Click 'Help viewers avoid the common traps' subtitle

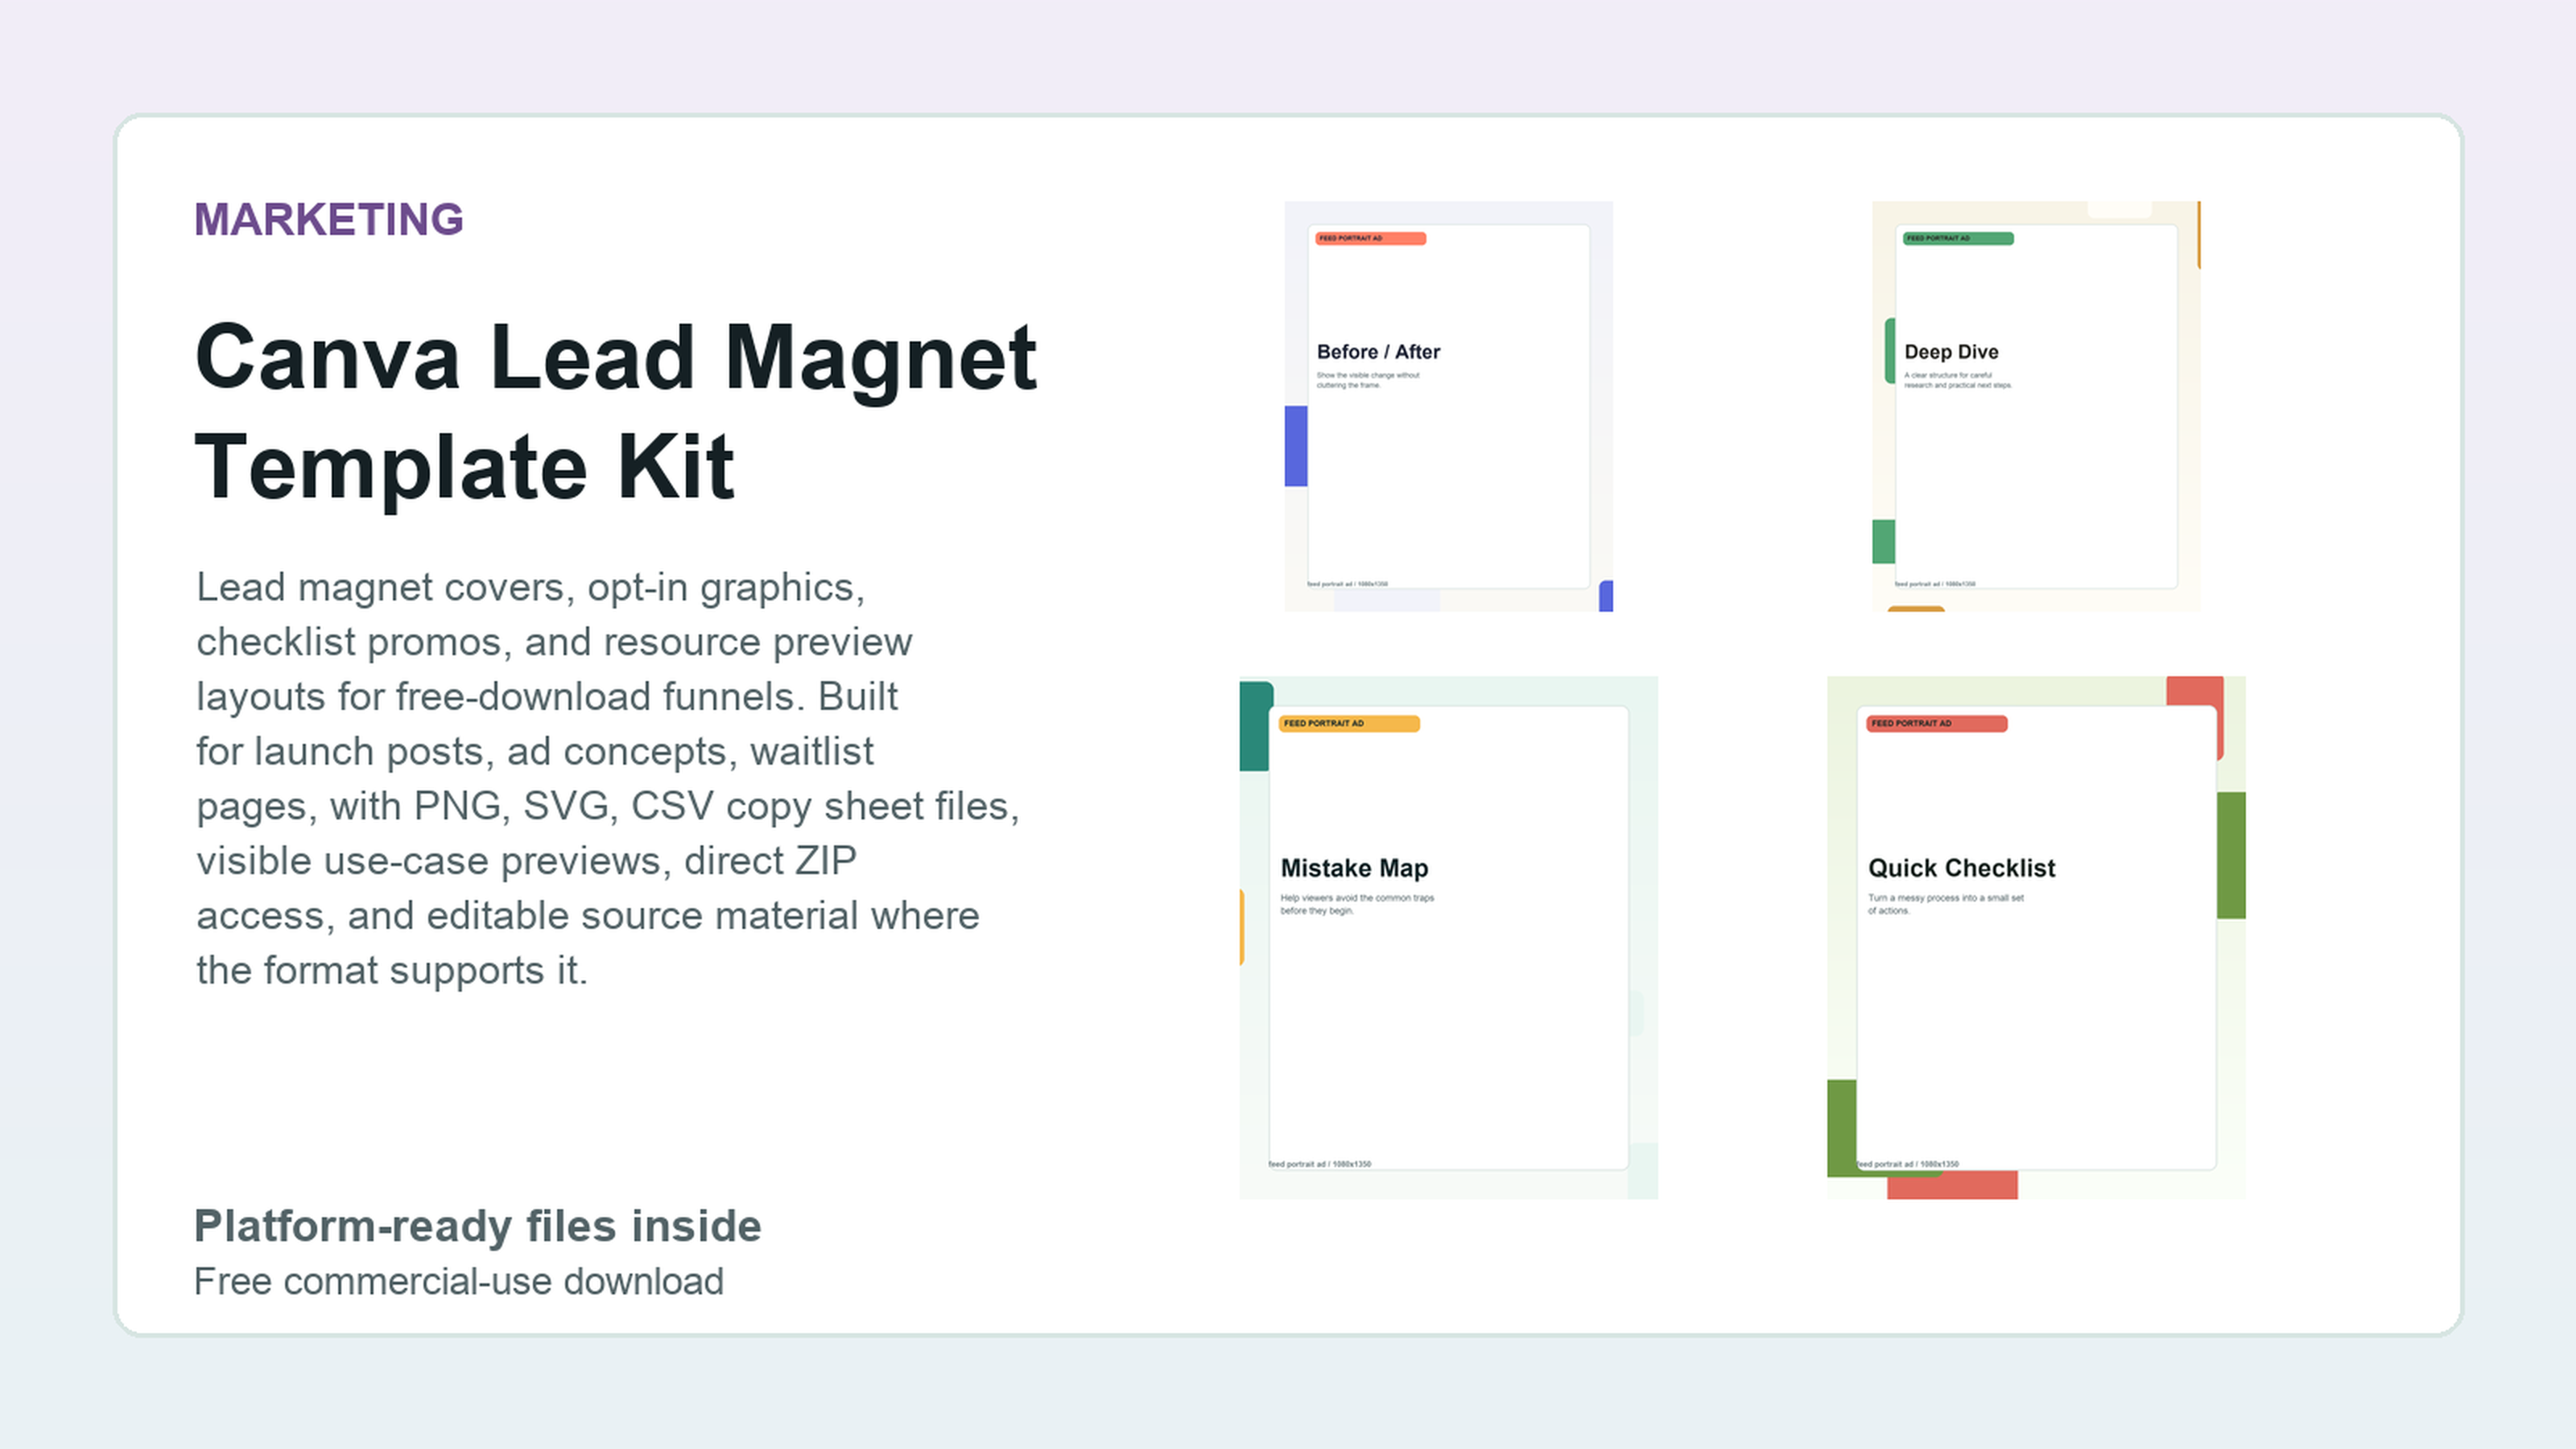pos(1357,904)
